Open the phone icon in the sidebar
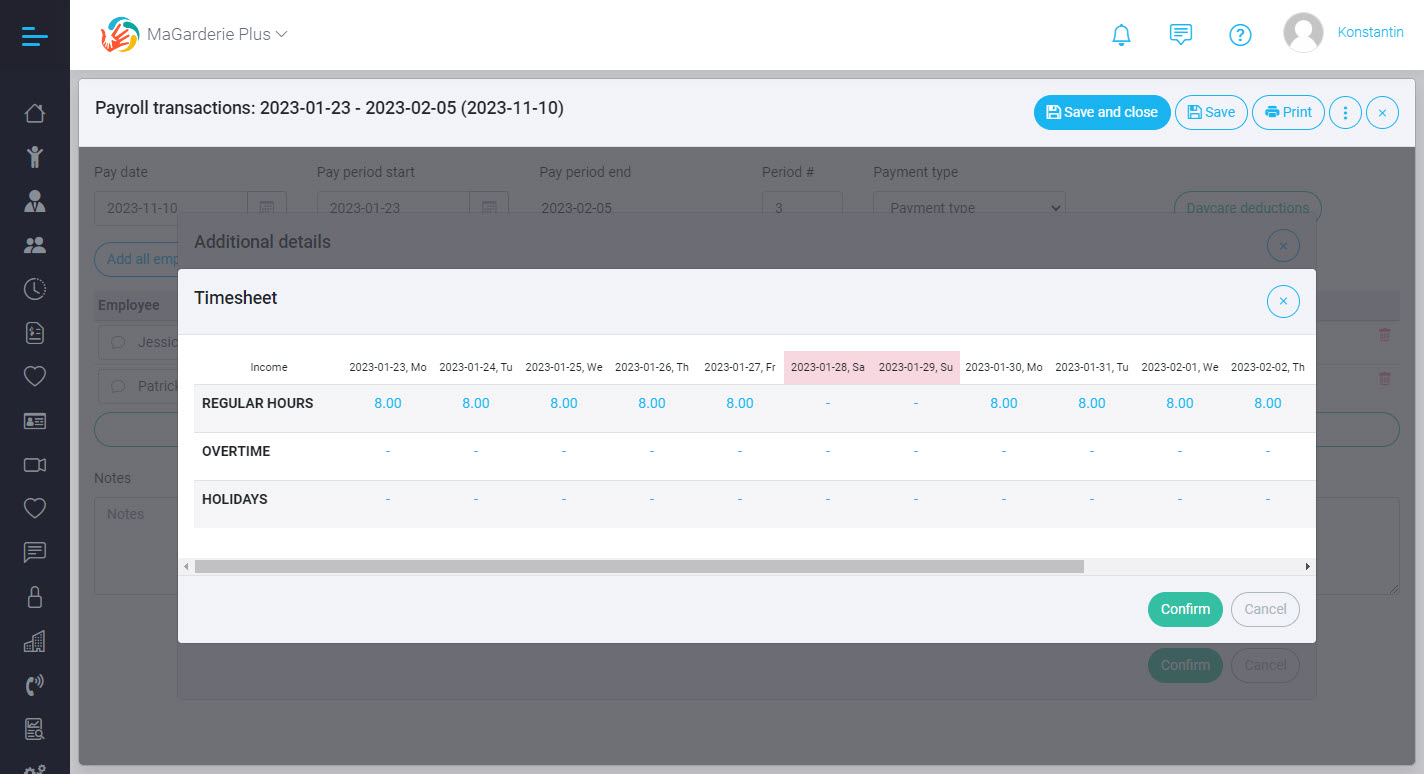Image resolution: width=1424 pixels, height=774 pixels. (x=34, y=684)
